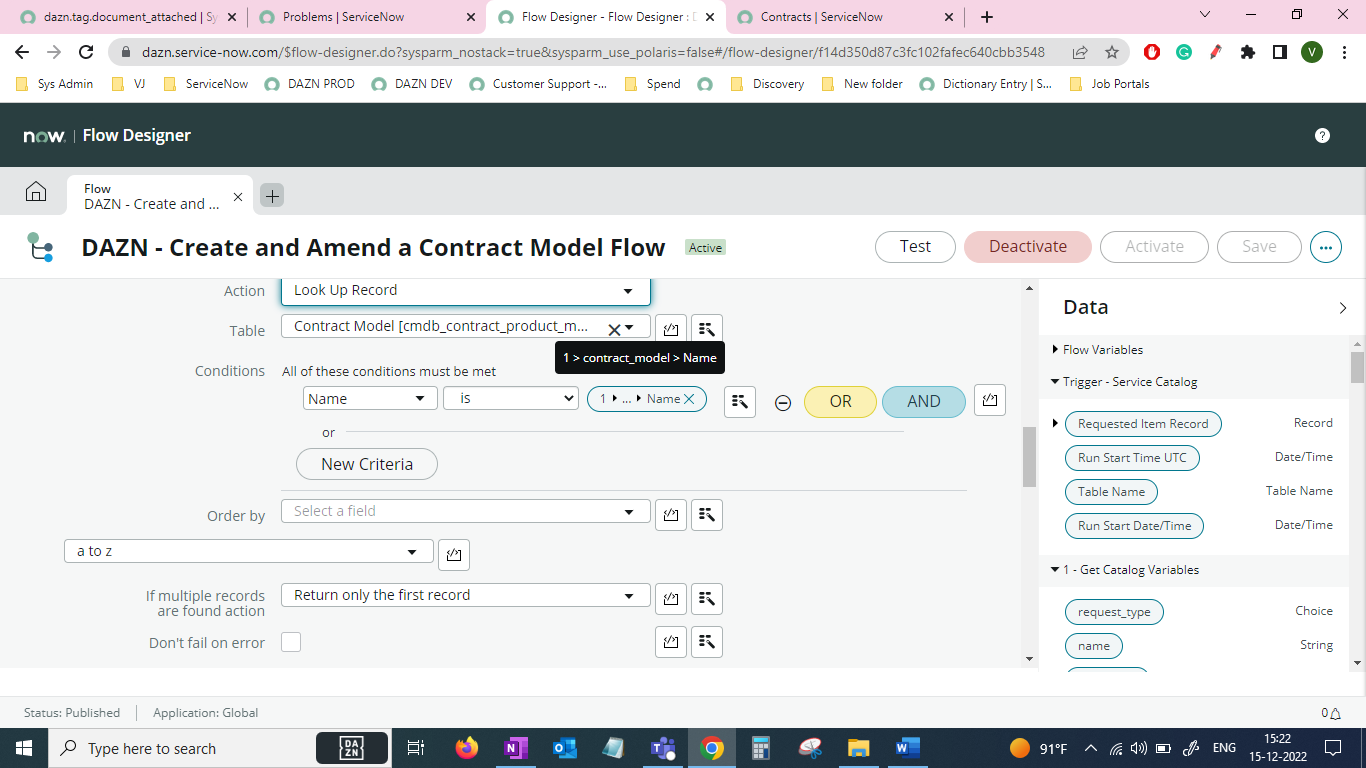This screenshot has height=768, width=1366.
Task: Open the Name field dropdown in condition
Action: click(x=370, y=398)
